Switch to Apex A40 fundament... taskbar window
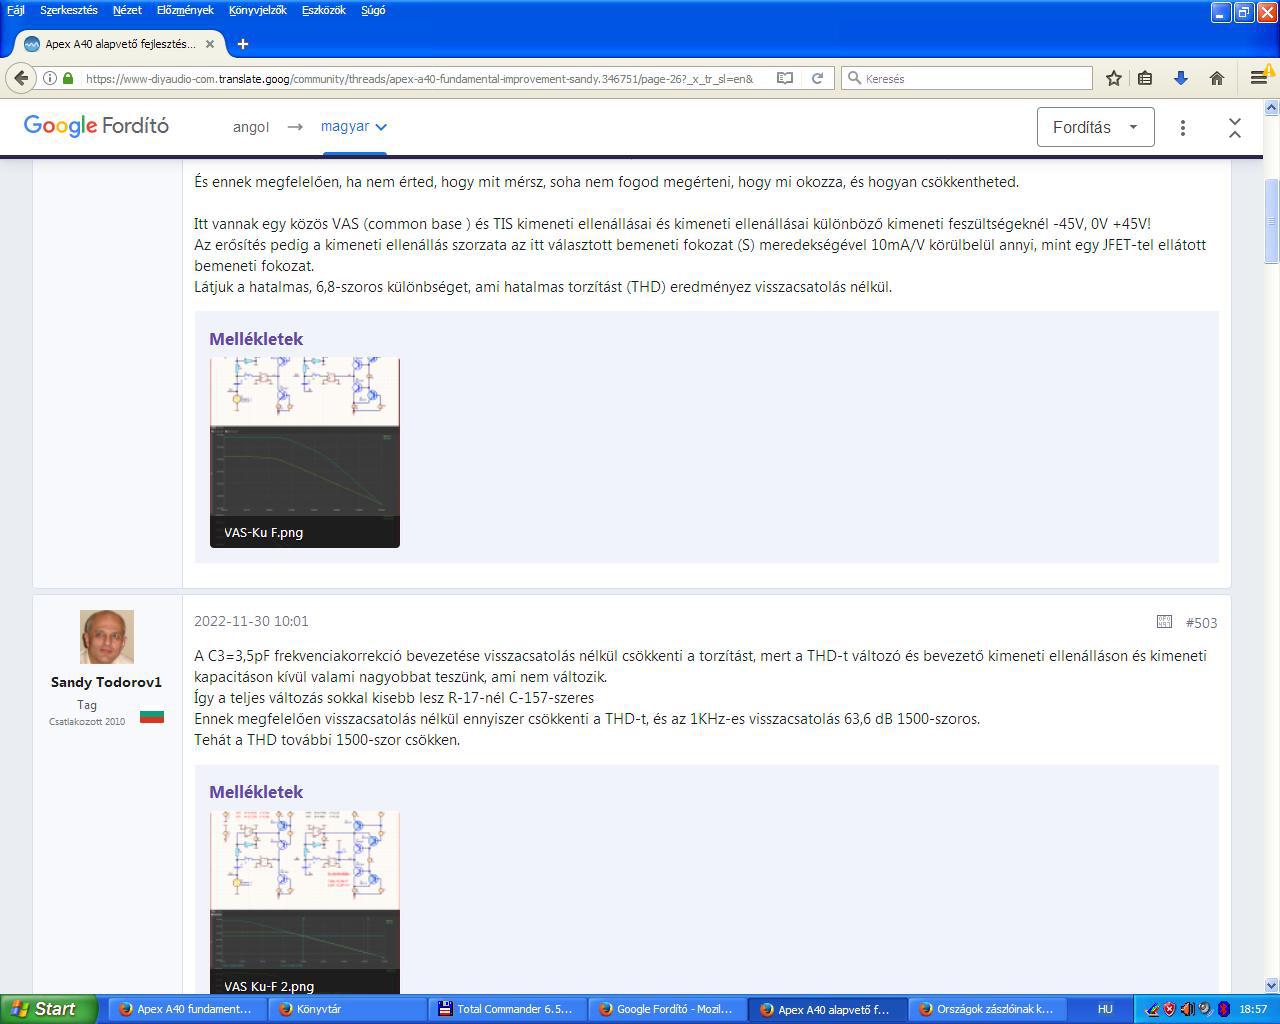 pos(186,1009)
